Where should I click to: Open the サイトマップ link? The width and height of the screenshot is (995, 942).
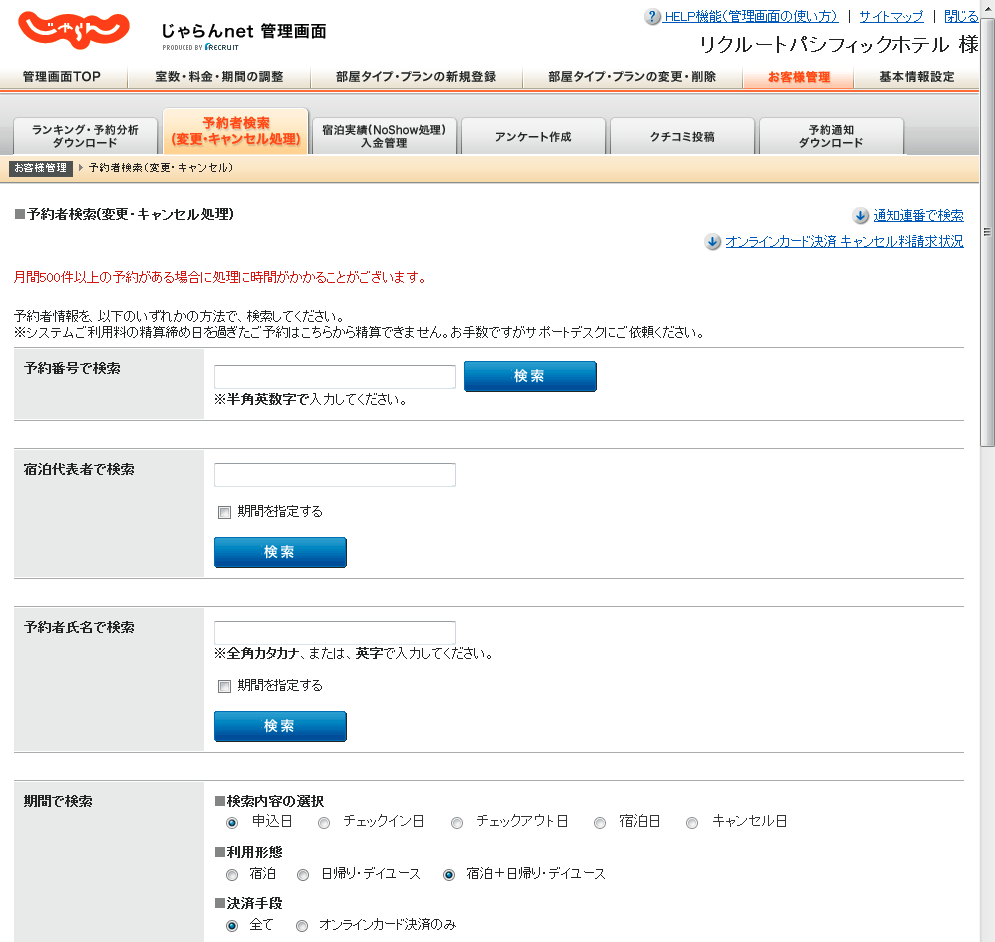(890, 17)
